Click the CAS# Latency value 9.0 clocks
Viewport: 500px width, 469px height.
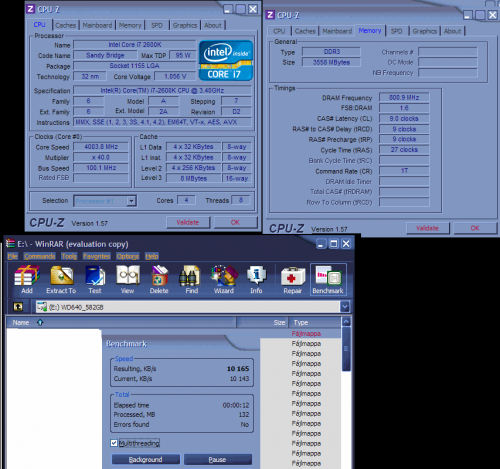(404, 118)
